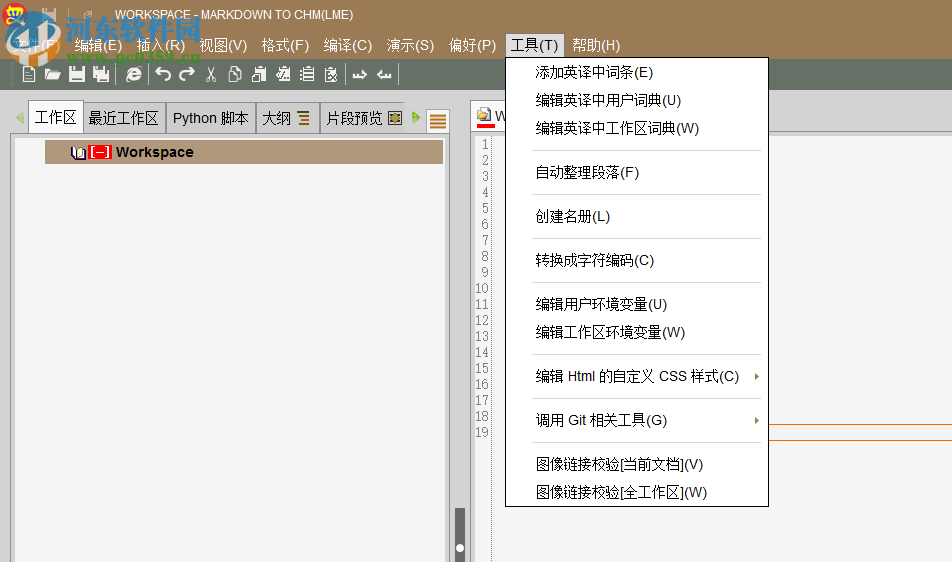Click the browser preview (IE) icon
Screen dimensions: 952x562
(134, 75)
